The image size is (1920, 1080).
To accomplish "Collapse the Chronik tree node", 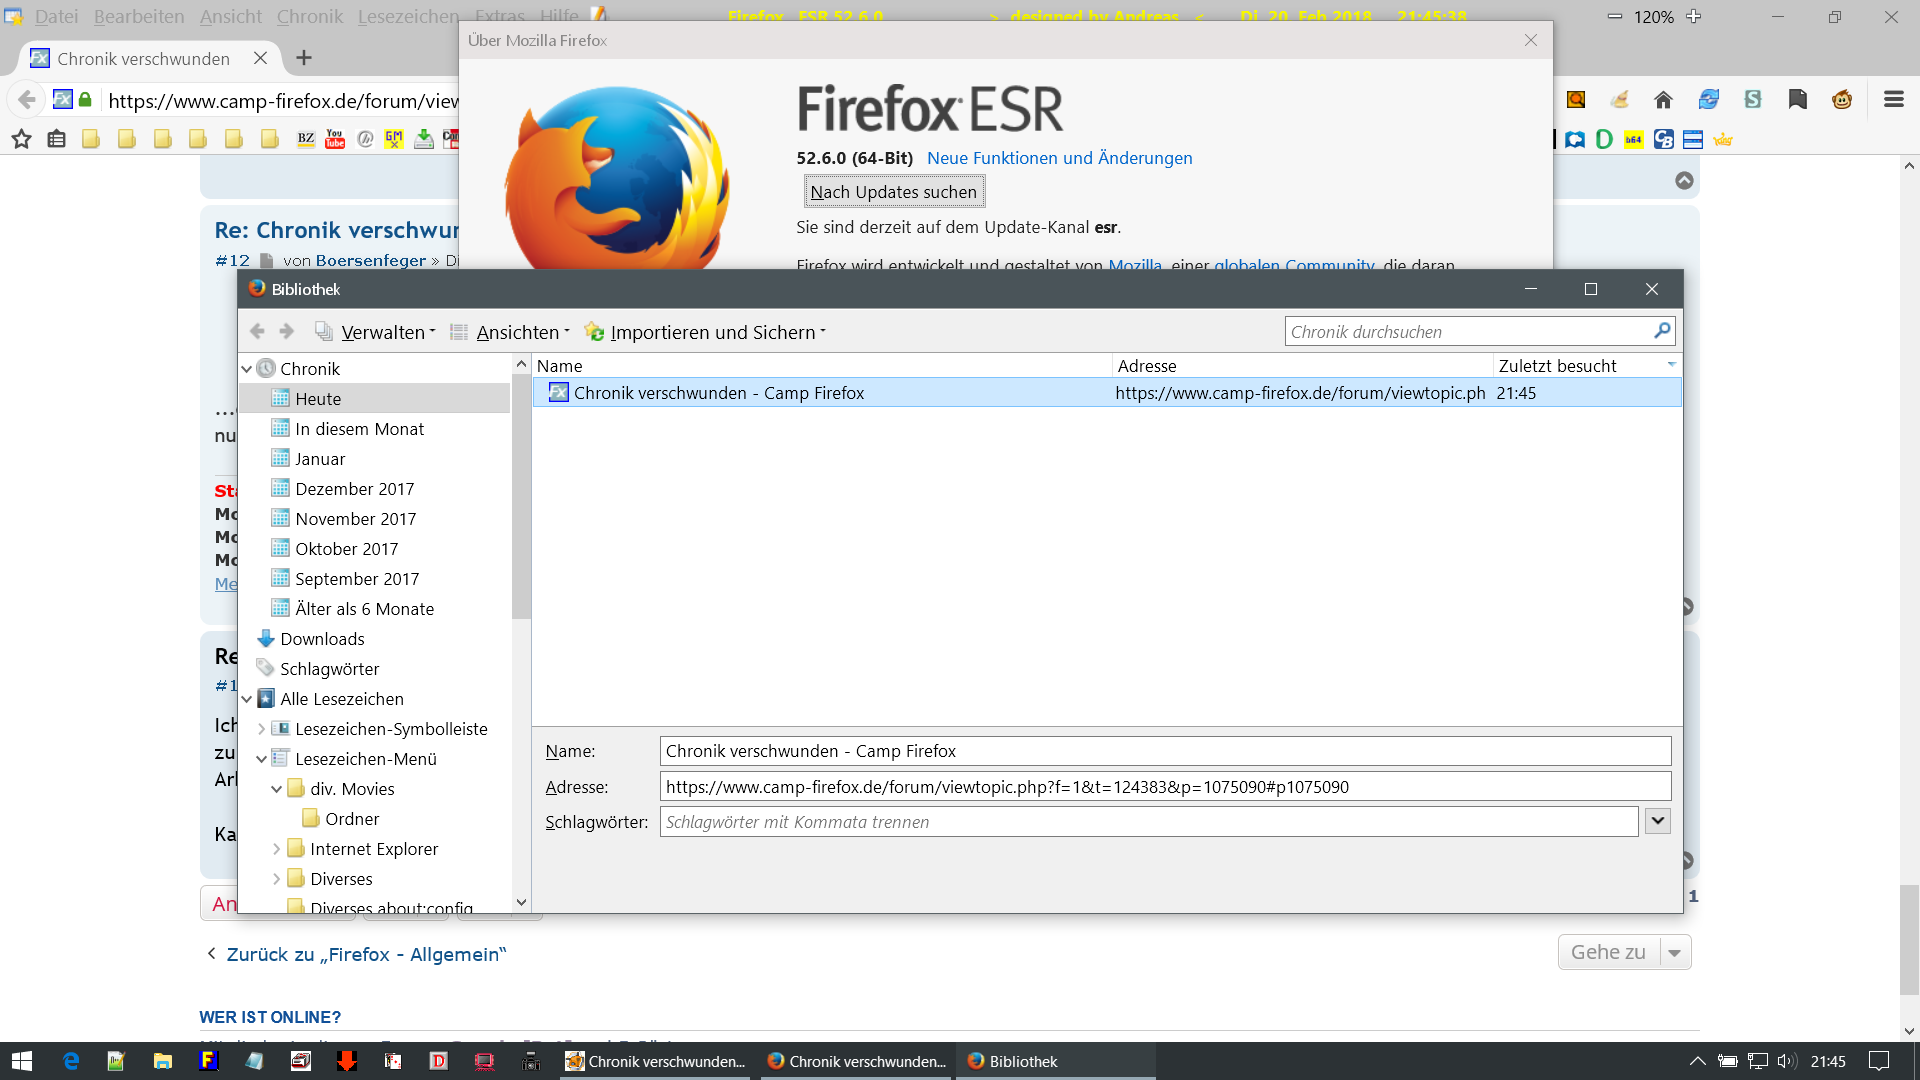I will pos(247,369).
